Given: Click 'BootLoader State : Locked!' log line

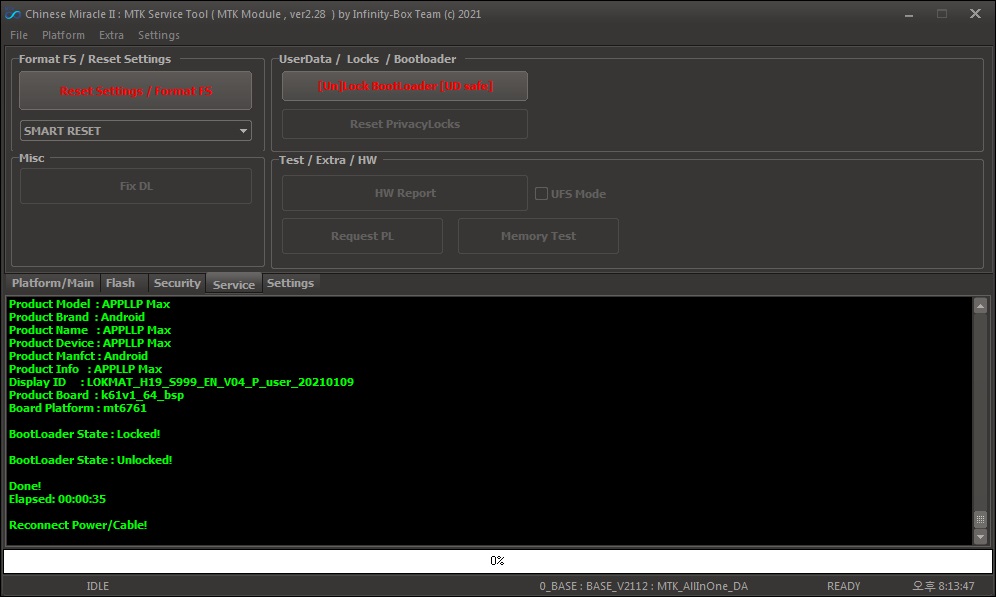Looking at the screenshot, I should click(x=84, y=434).
